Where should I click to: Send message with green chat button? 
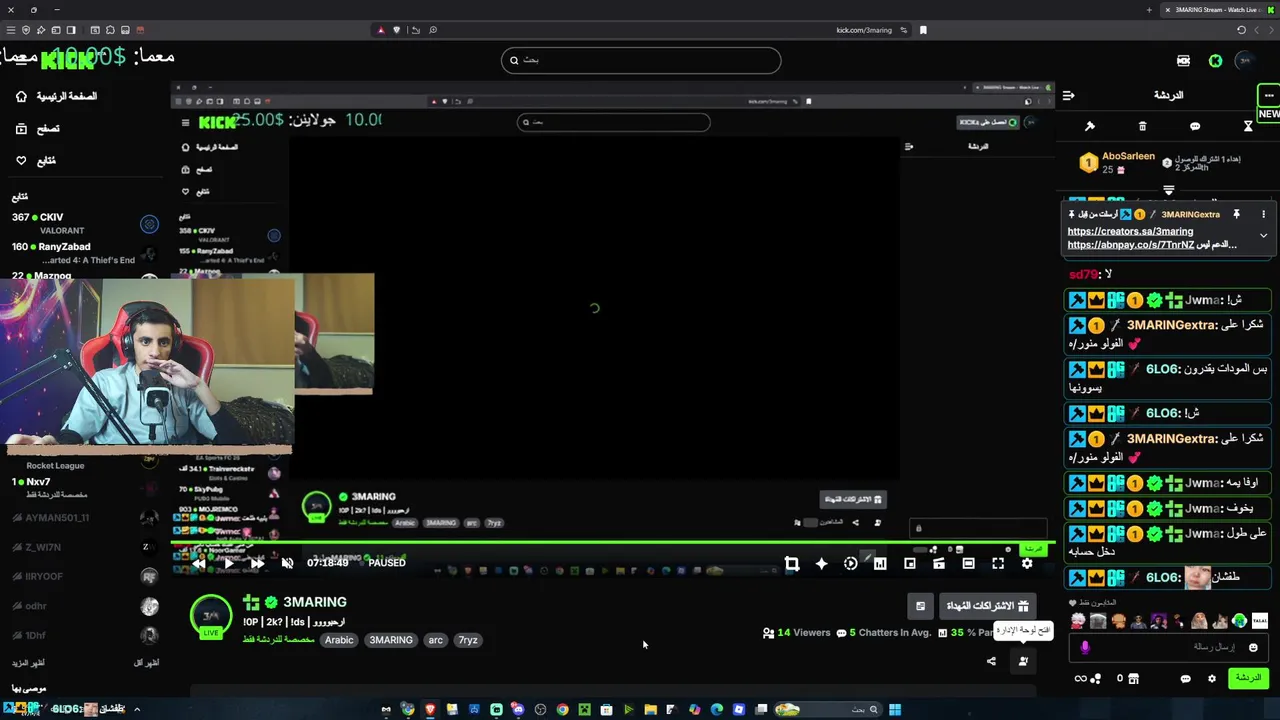coord(1248,678)
